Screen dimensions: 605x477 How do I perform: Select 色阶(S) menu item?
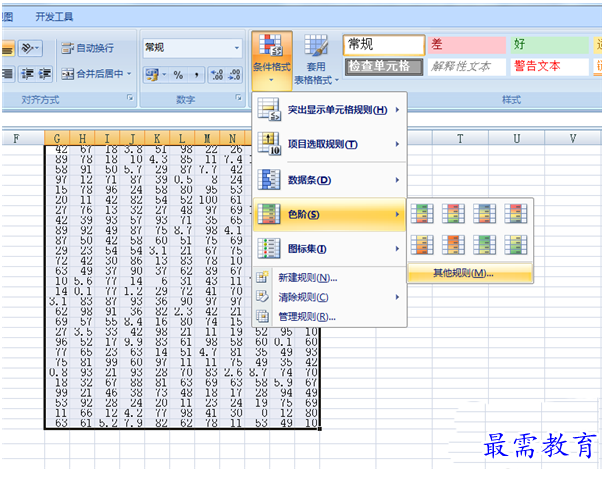pyautogui.click(x=330, y=215)
